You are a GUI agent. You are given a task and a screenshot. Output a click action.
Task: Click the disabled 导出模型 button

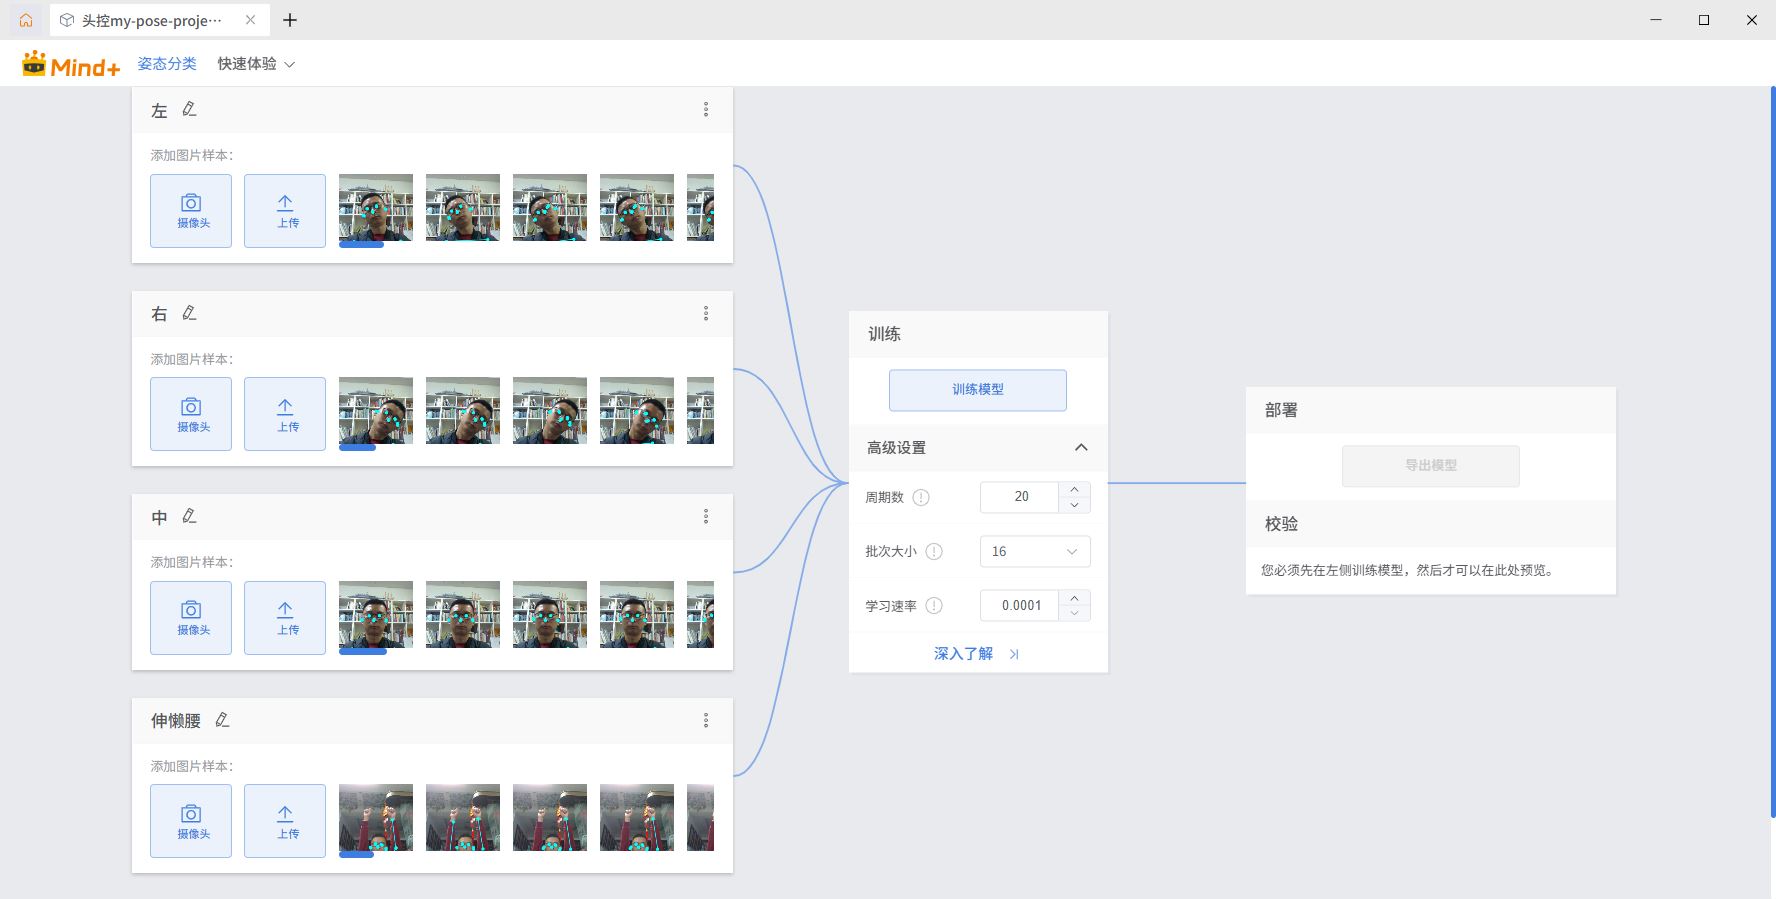pos(1431,466)
